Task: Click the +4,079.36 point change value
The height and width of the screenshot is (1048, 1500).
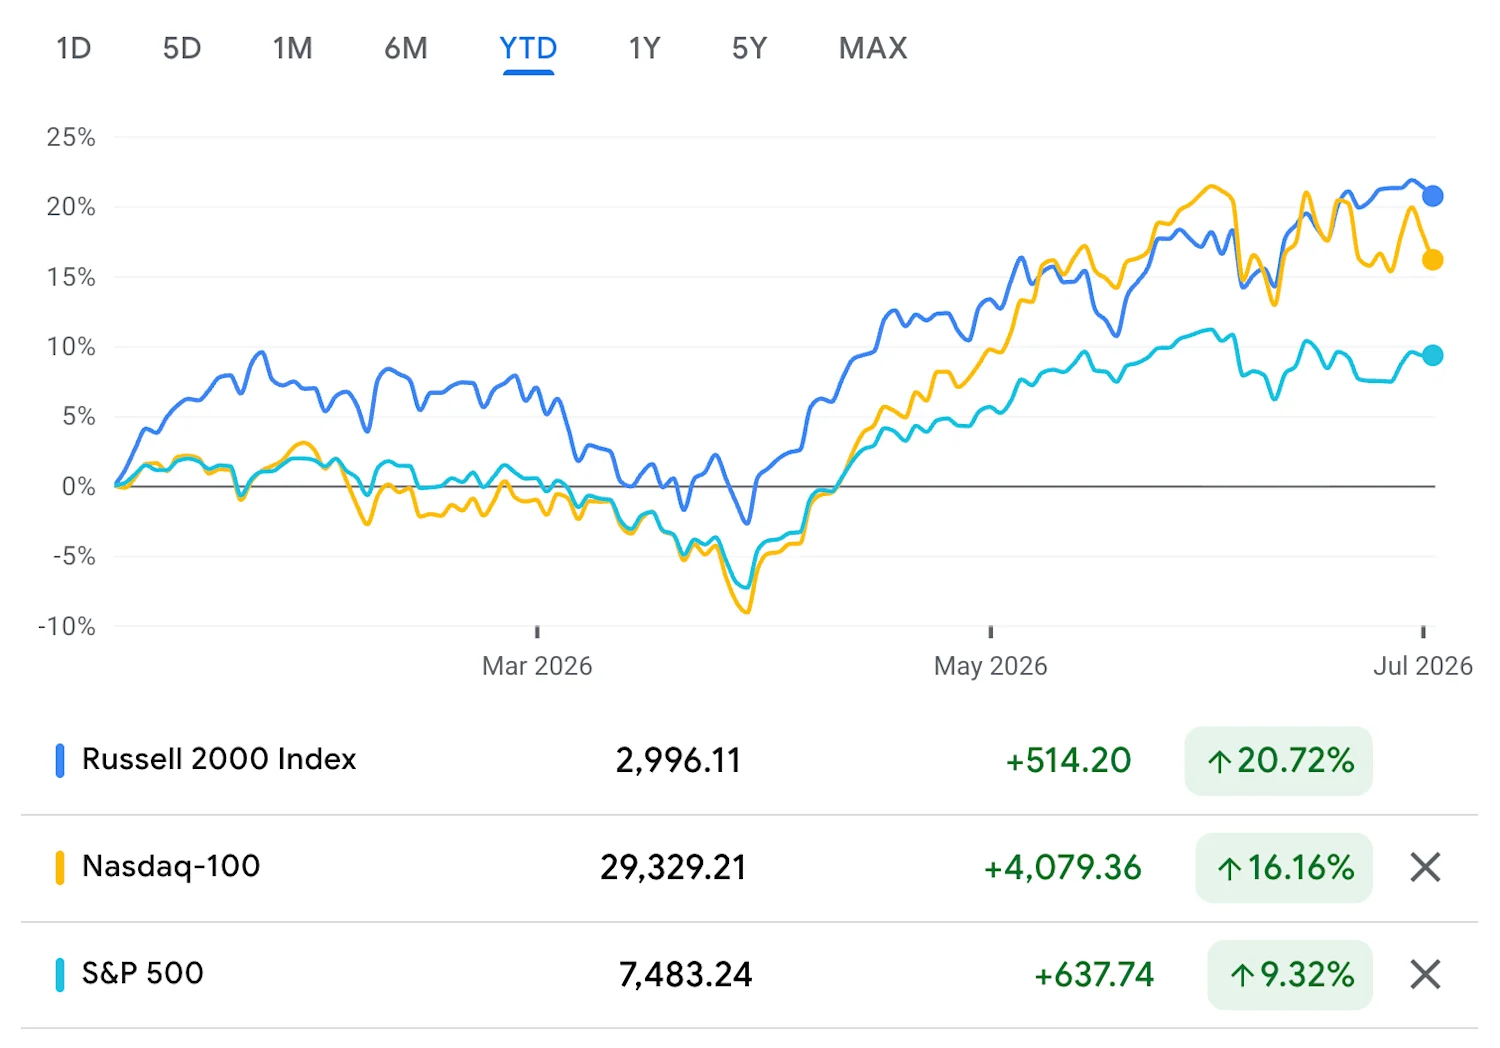Action: (1062, 867)
